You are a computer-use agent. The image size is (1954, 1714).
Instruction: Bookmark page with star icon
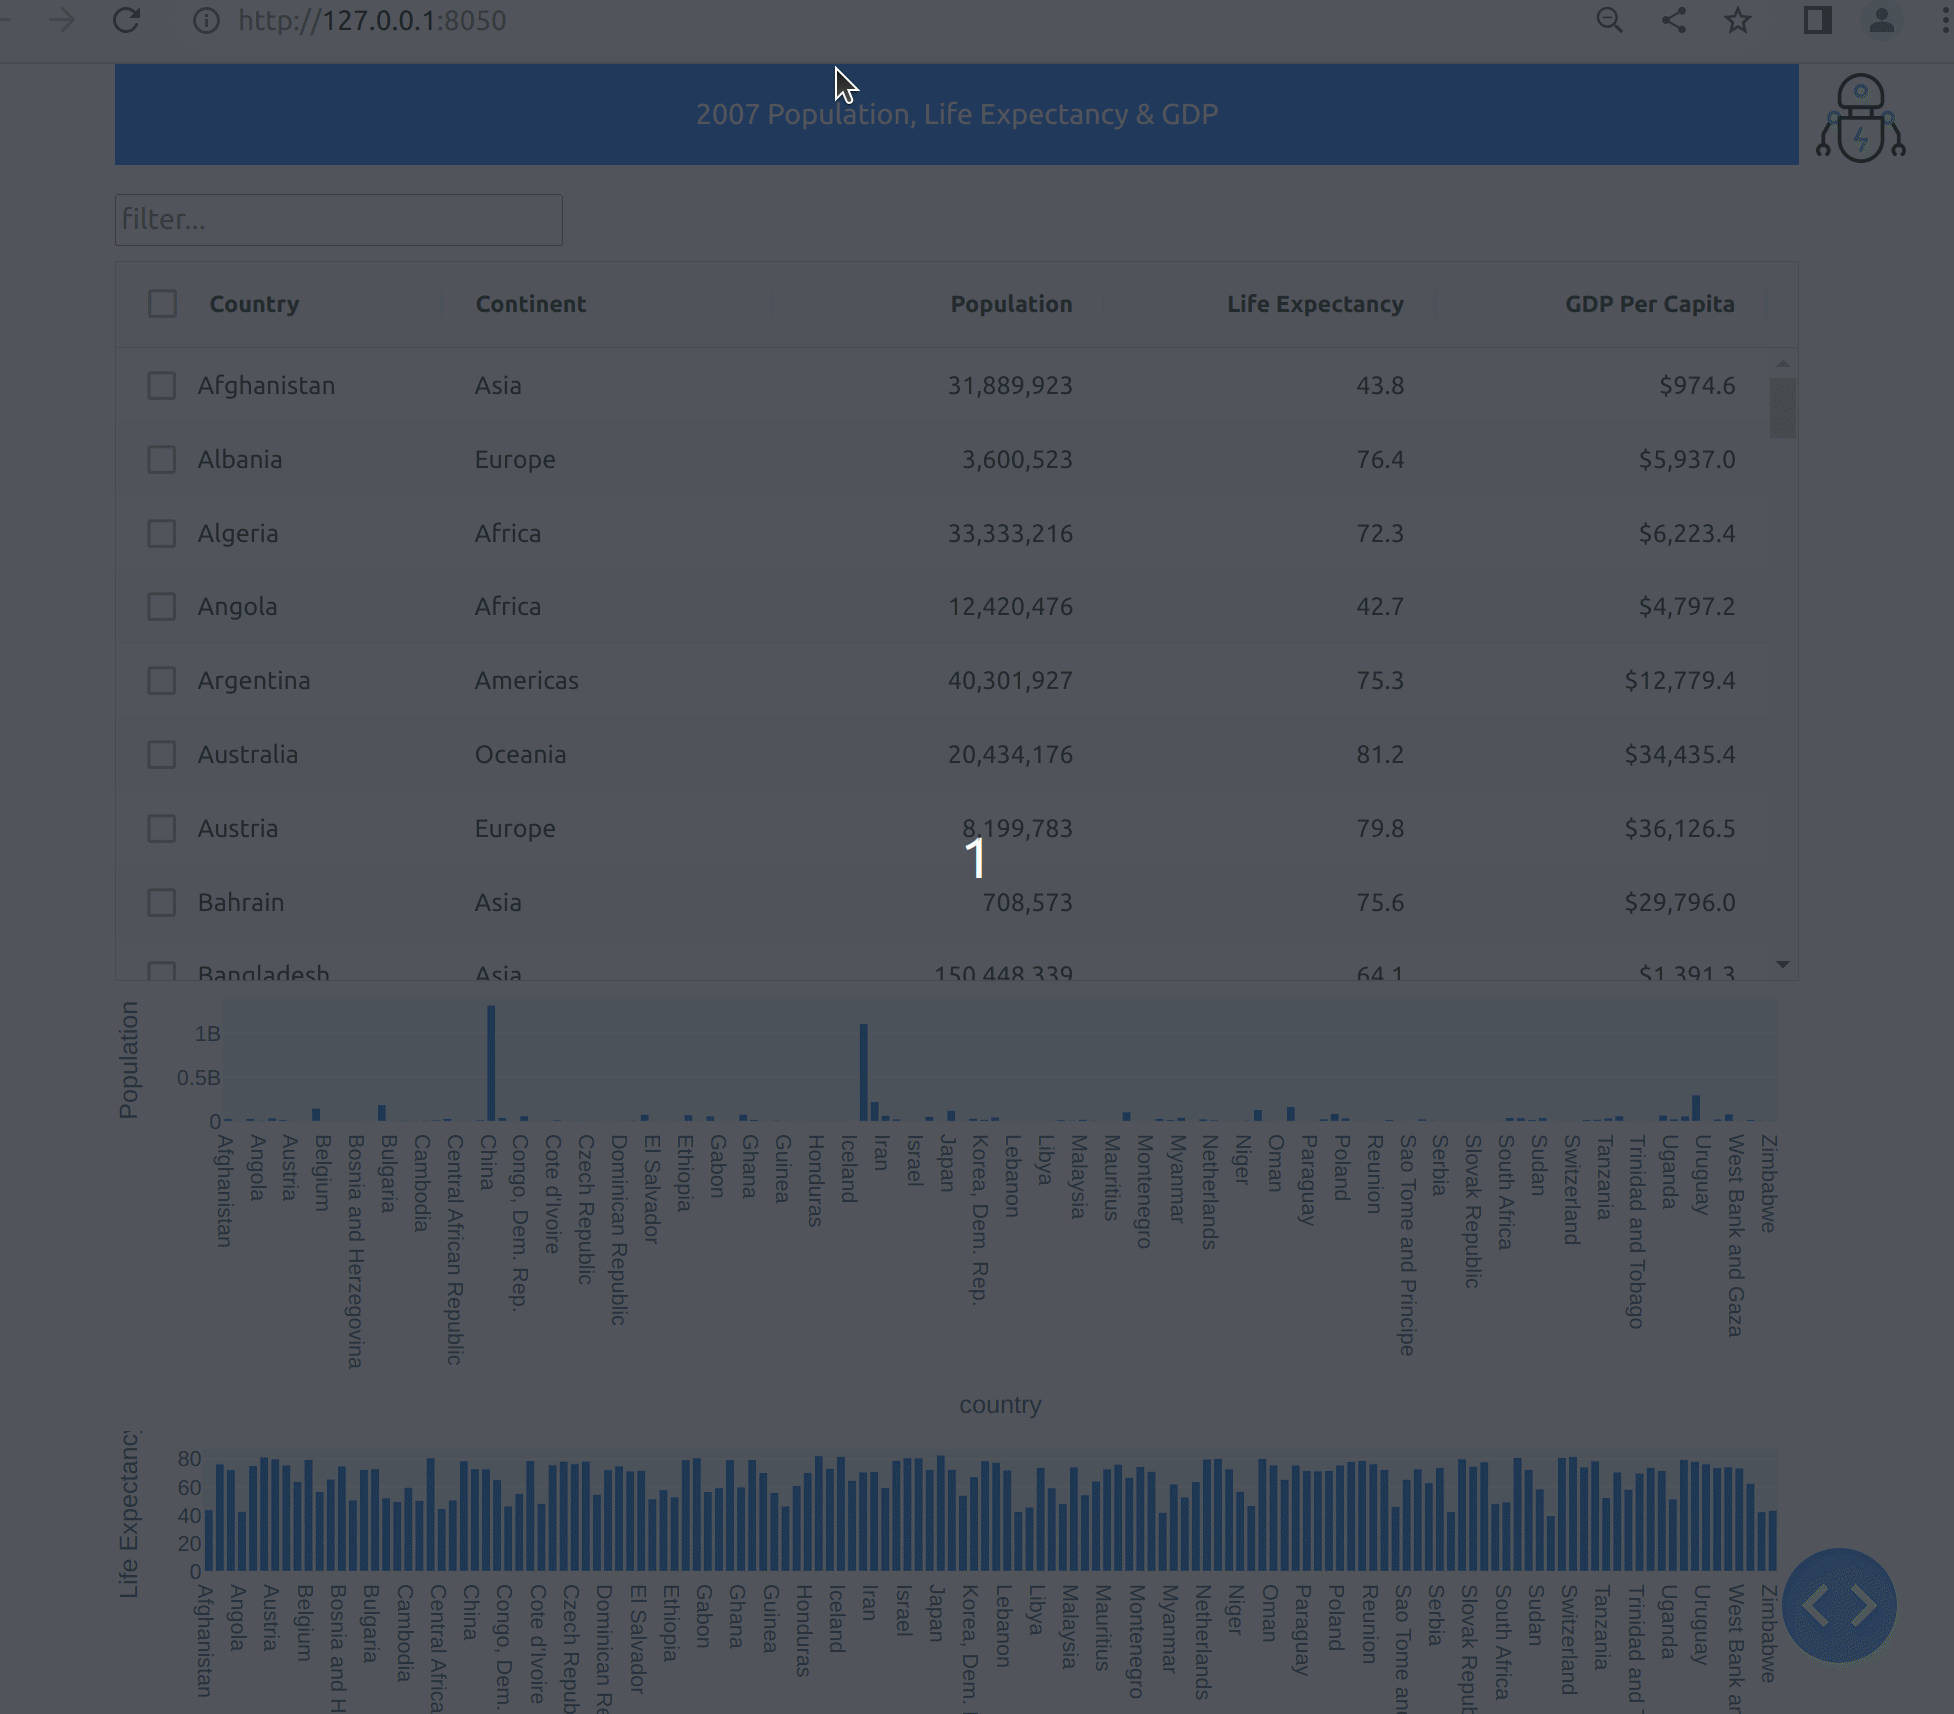(1738, 20)
